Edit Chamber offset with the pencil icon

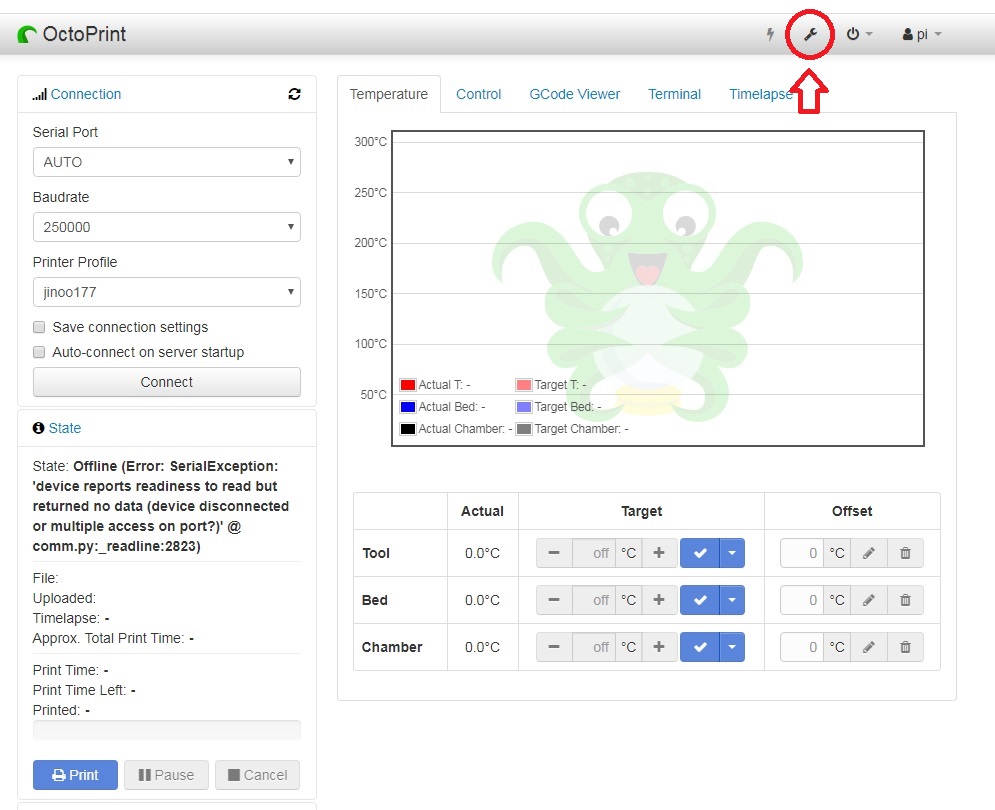click(869, 647)
